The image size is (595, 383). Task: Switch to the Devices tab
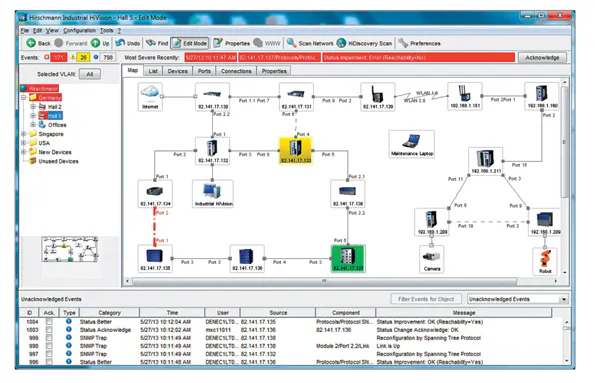click(x=178, y=71)
